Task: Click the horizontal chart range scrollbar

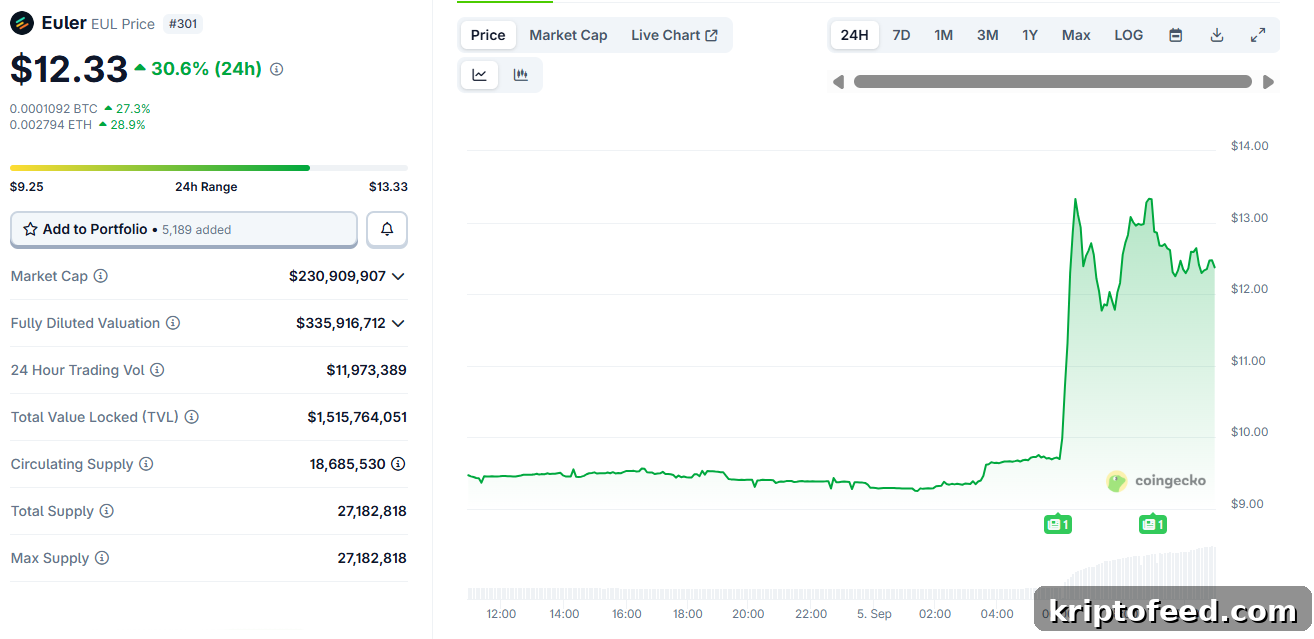Action: 1053,82
